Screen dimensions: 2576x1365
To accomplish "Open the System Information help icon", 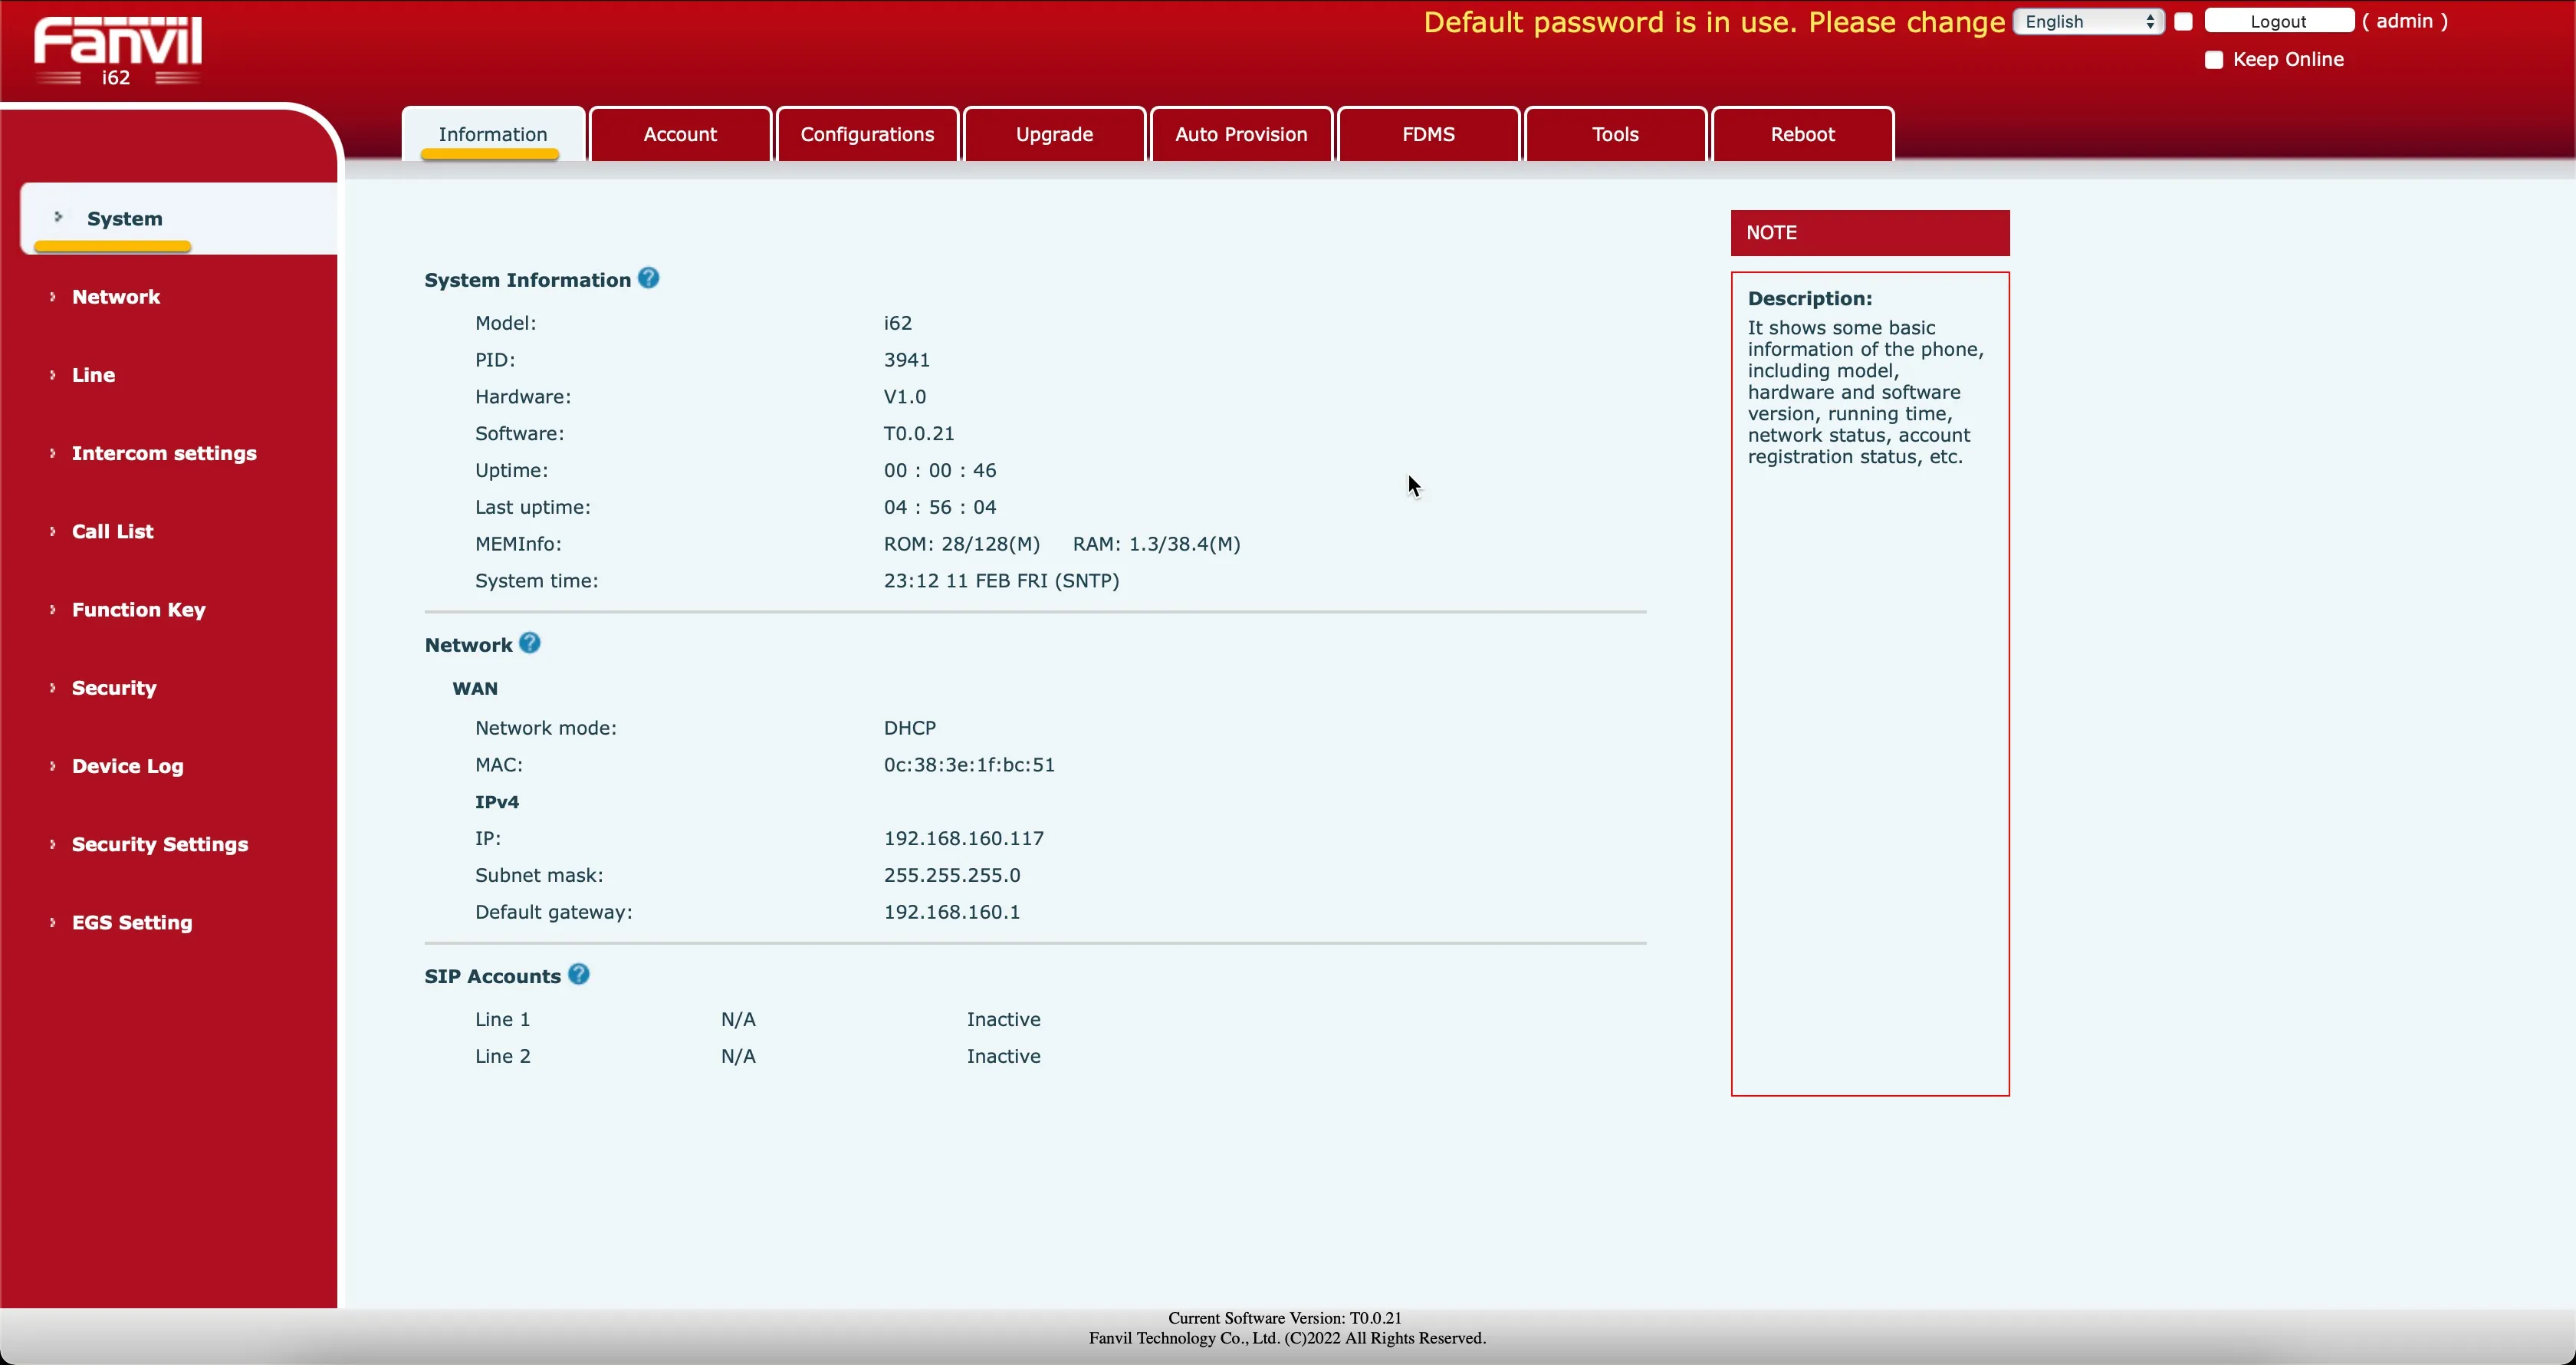I will point(648,279).
